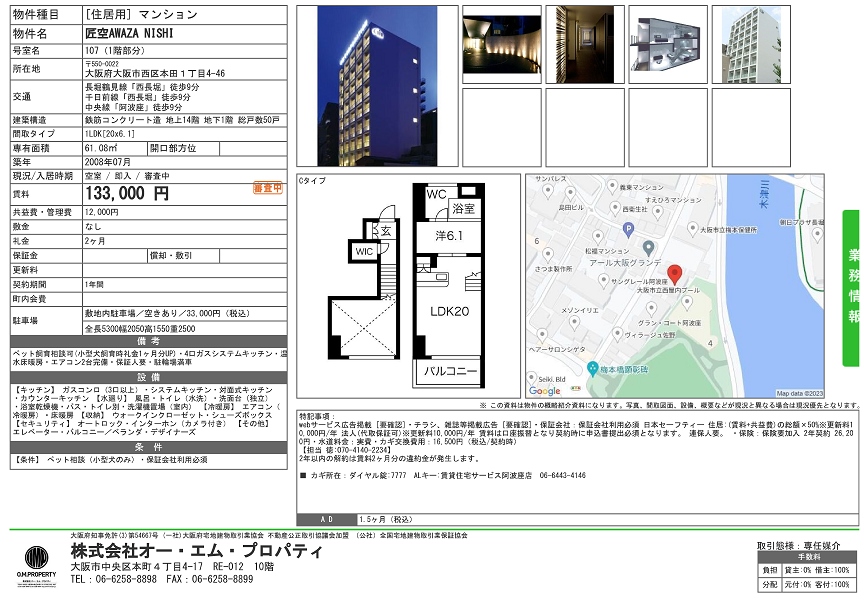The image size is (864, 607).
Task: Click the Google logo on the map
Action: point(545,391)
